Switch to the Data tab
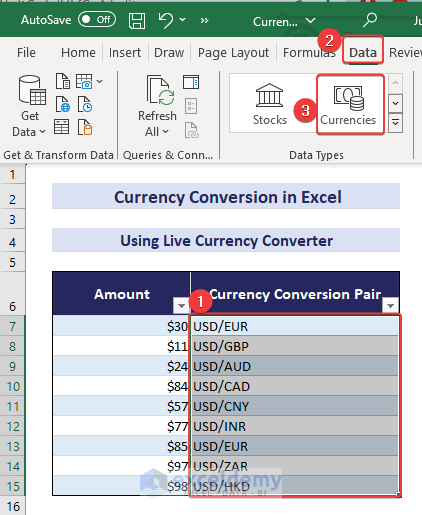 click(x=363, y=53)
